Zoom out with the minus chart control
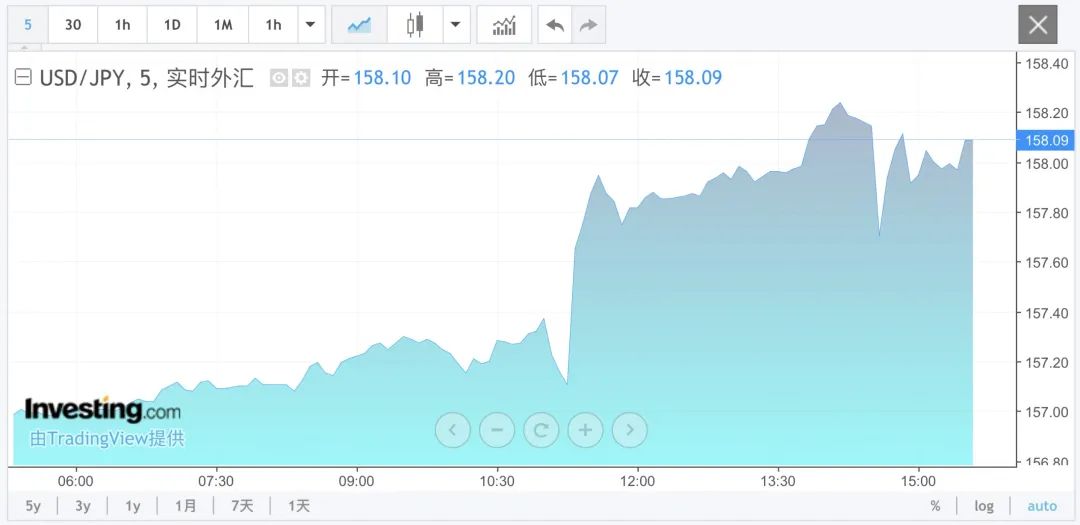The image size is (1080, 525). click(497, 430)
